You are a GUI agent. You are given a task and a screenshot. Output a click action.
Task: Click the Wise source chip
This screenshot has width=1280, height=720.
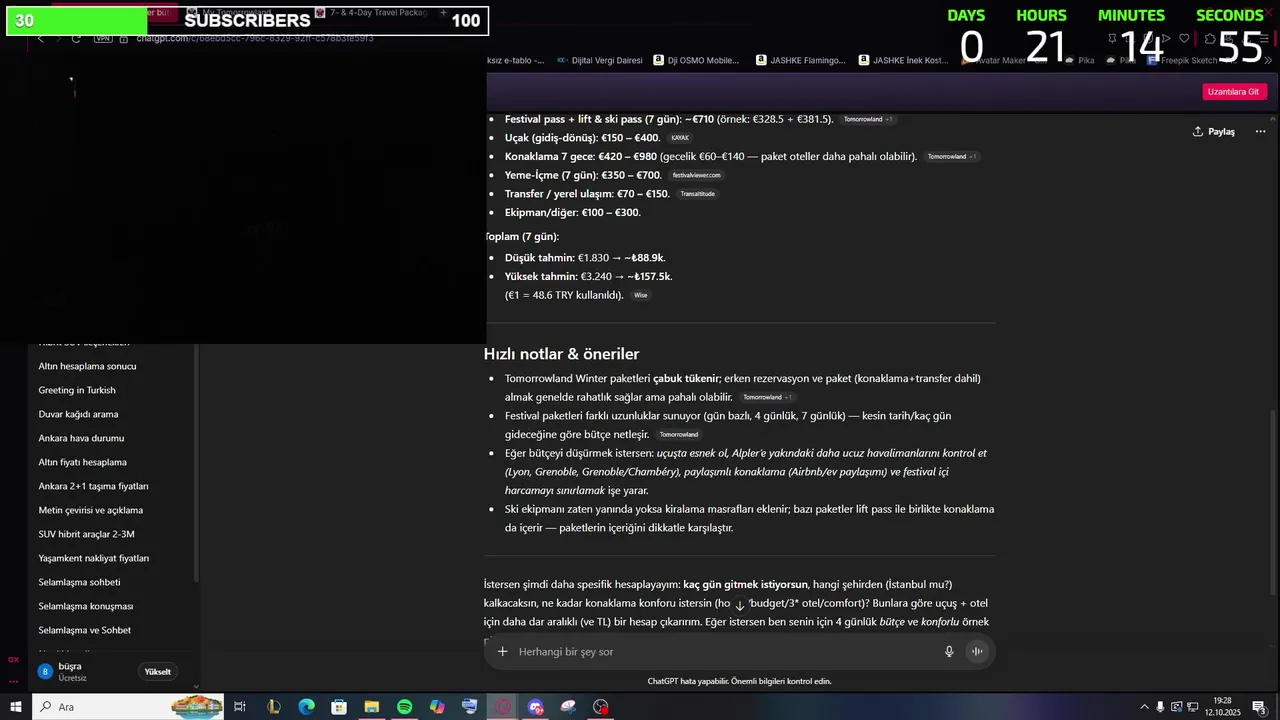pos(640,295)
